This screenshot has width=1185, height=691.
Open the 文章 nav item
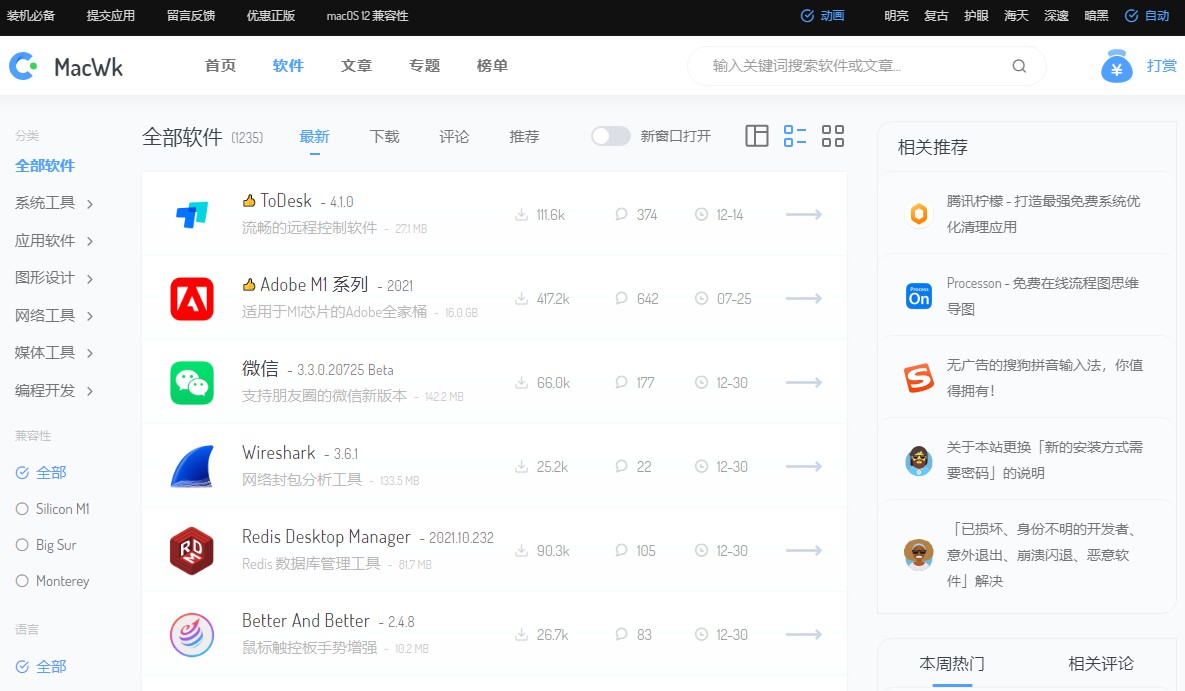[x=356, y=66]
